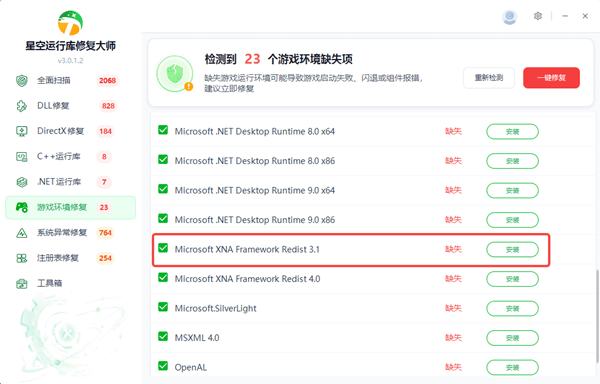Toggle the Microsoft.SilverLight checkbox
The image size is (600, 384).
(163, 307)
